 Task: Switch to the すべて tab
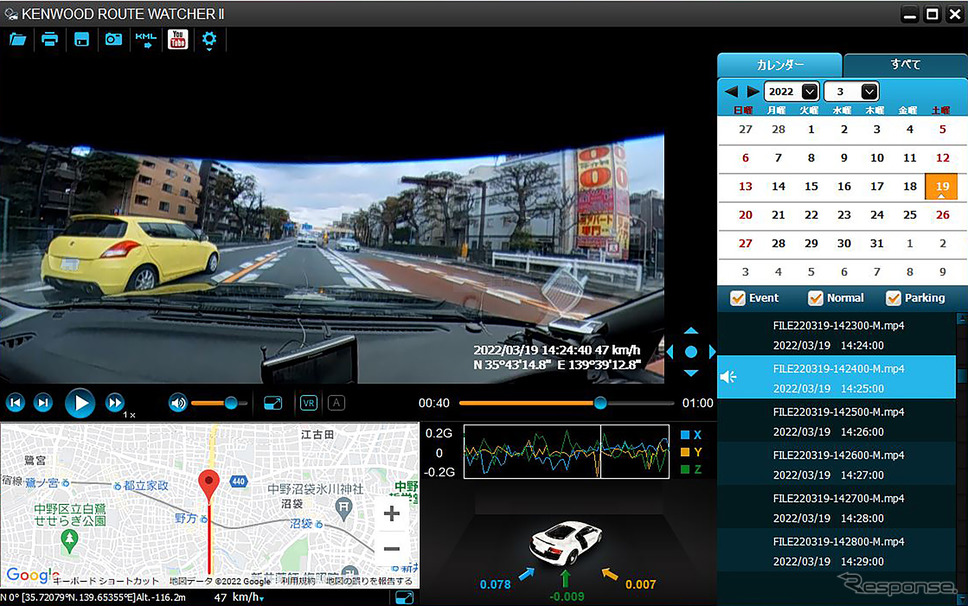pyautogui.click(x=905, y=64)
